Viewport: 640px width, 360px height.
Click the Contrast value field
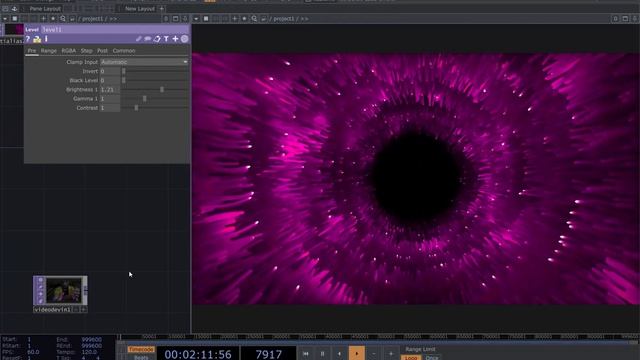pyautogui.click(x=110, y=108)
